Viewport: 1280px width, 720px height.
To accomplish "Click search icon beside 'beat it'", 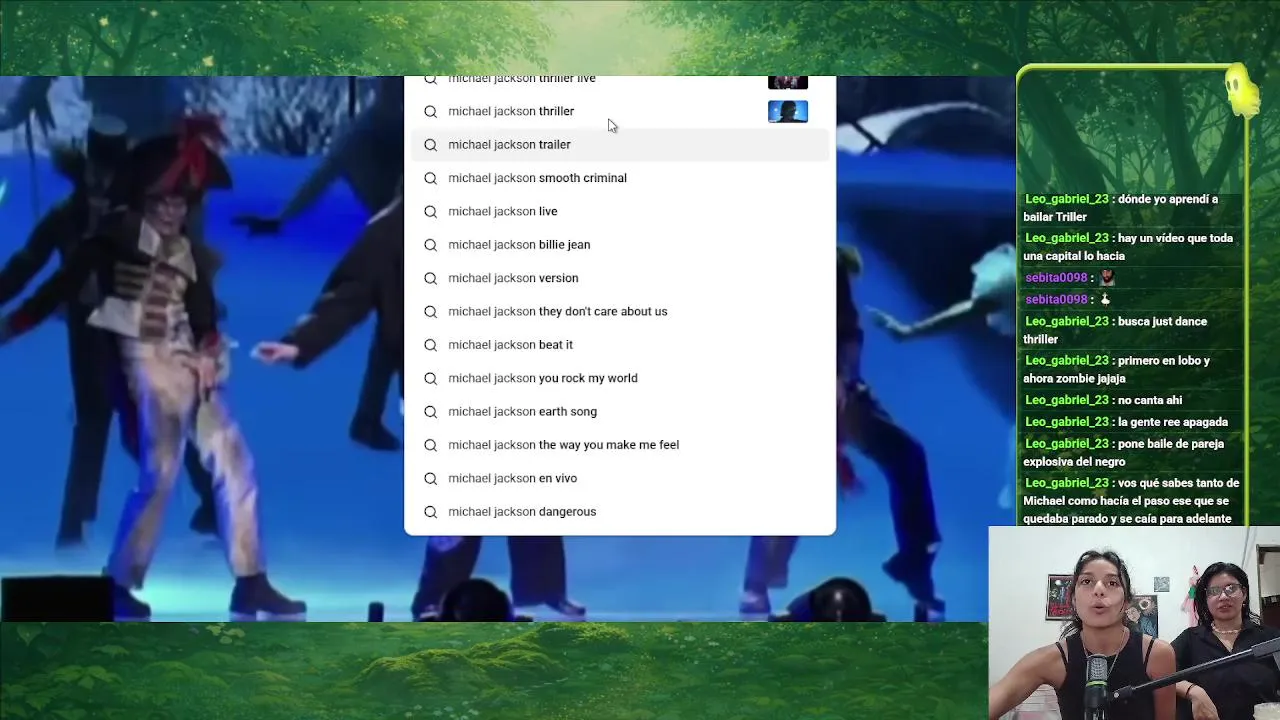I will (x=430, y=344).
